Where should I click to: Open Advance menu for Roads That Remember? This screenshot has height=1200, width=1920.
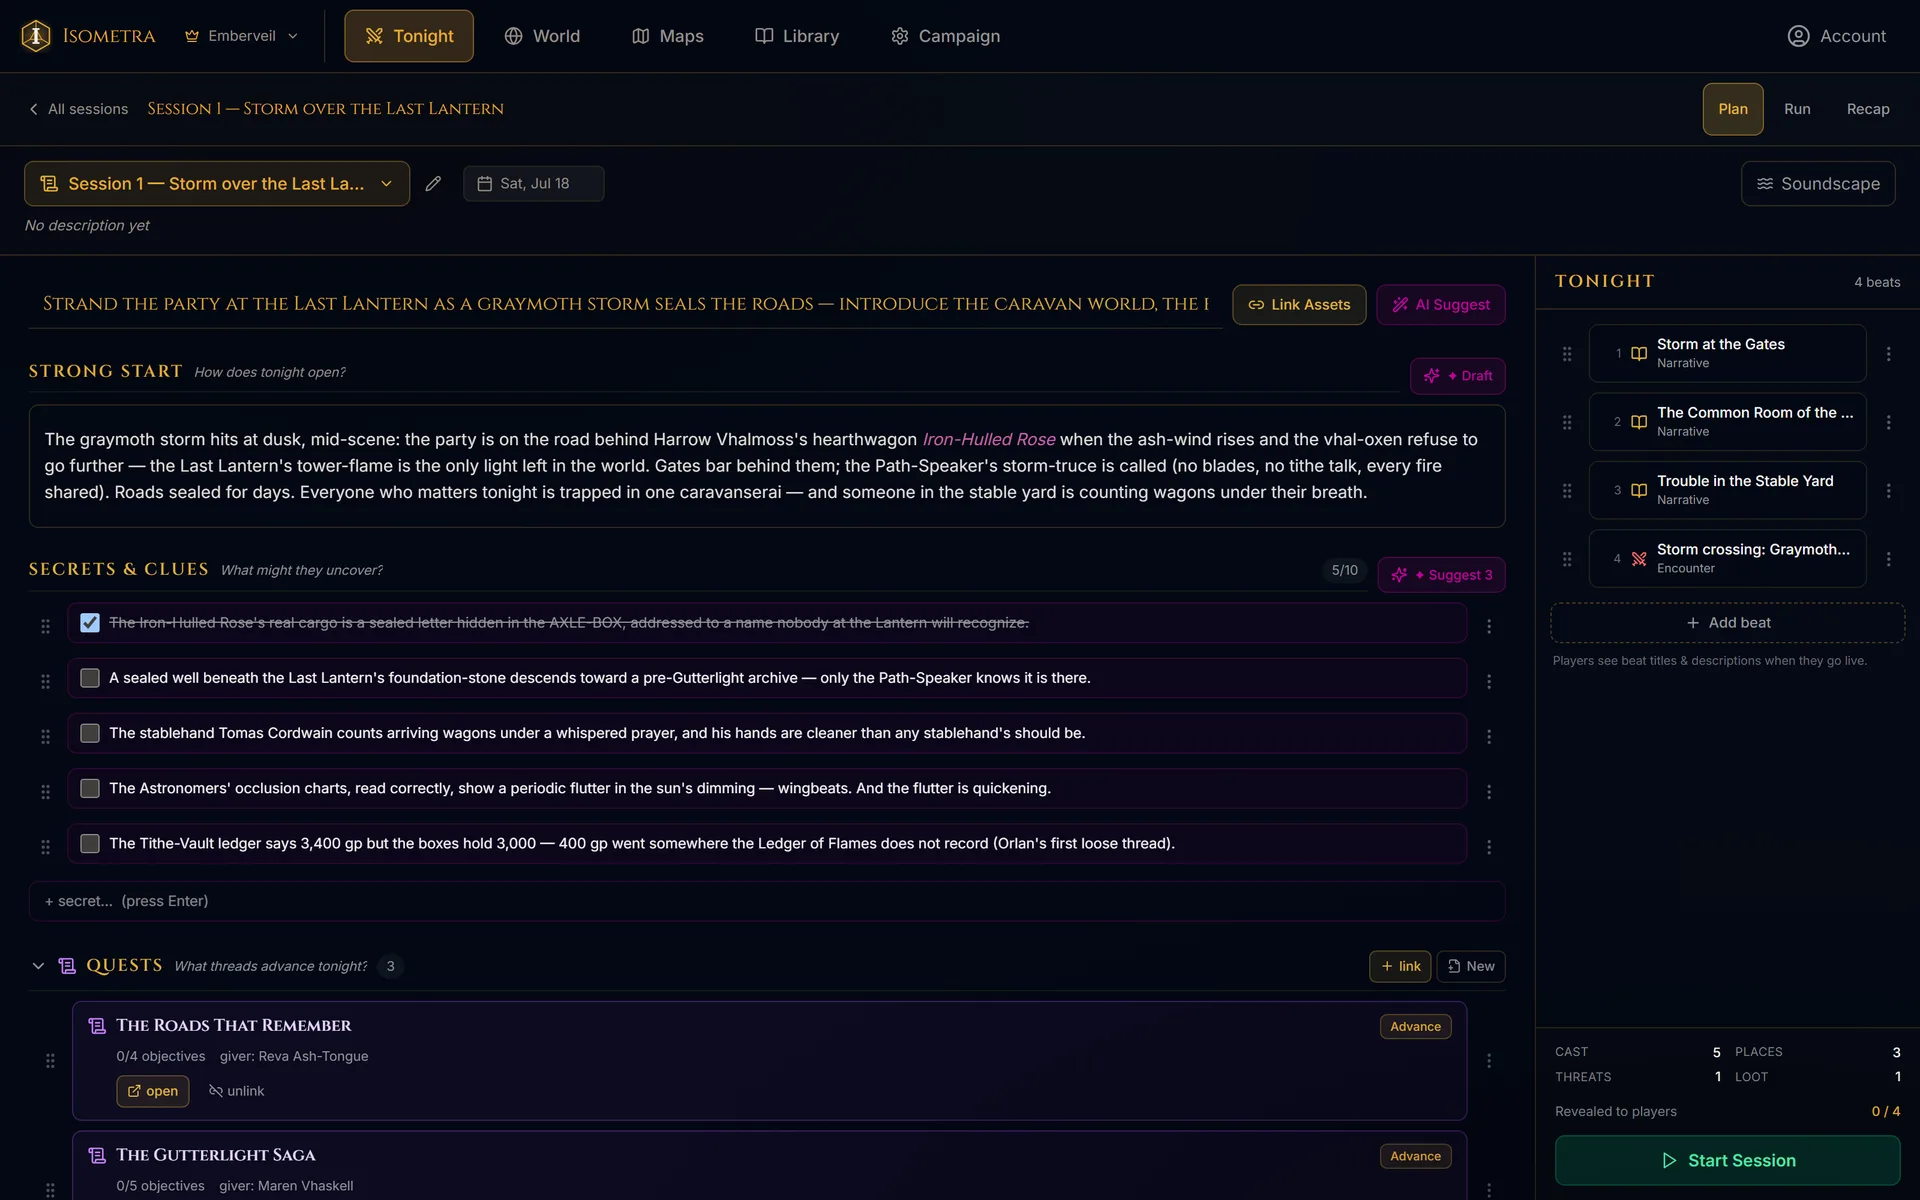click(x=1415, y=1027)
